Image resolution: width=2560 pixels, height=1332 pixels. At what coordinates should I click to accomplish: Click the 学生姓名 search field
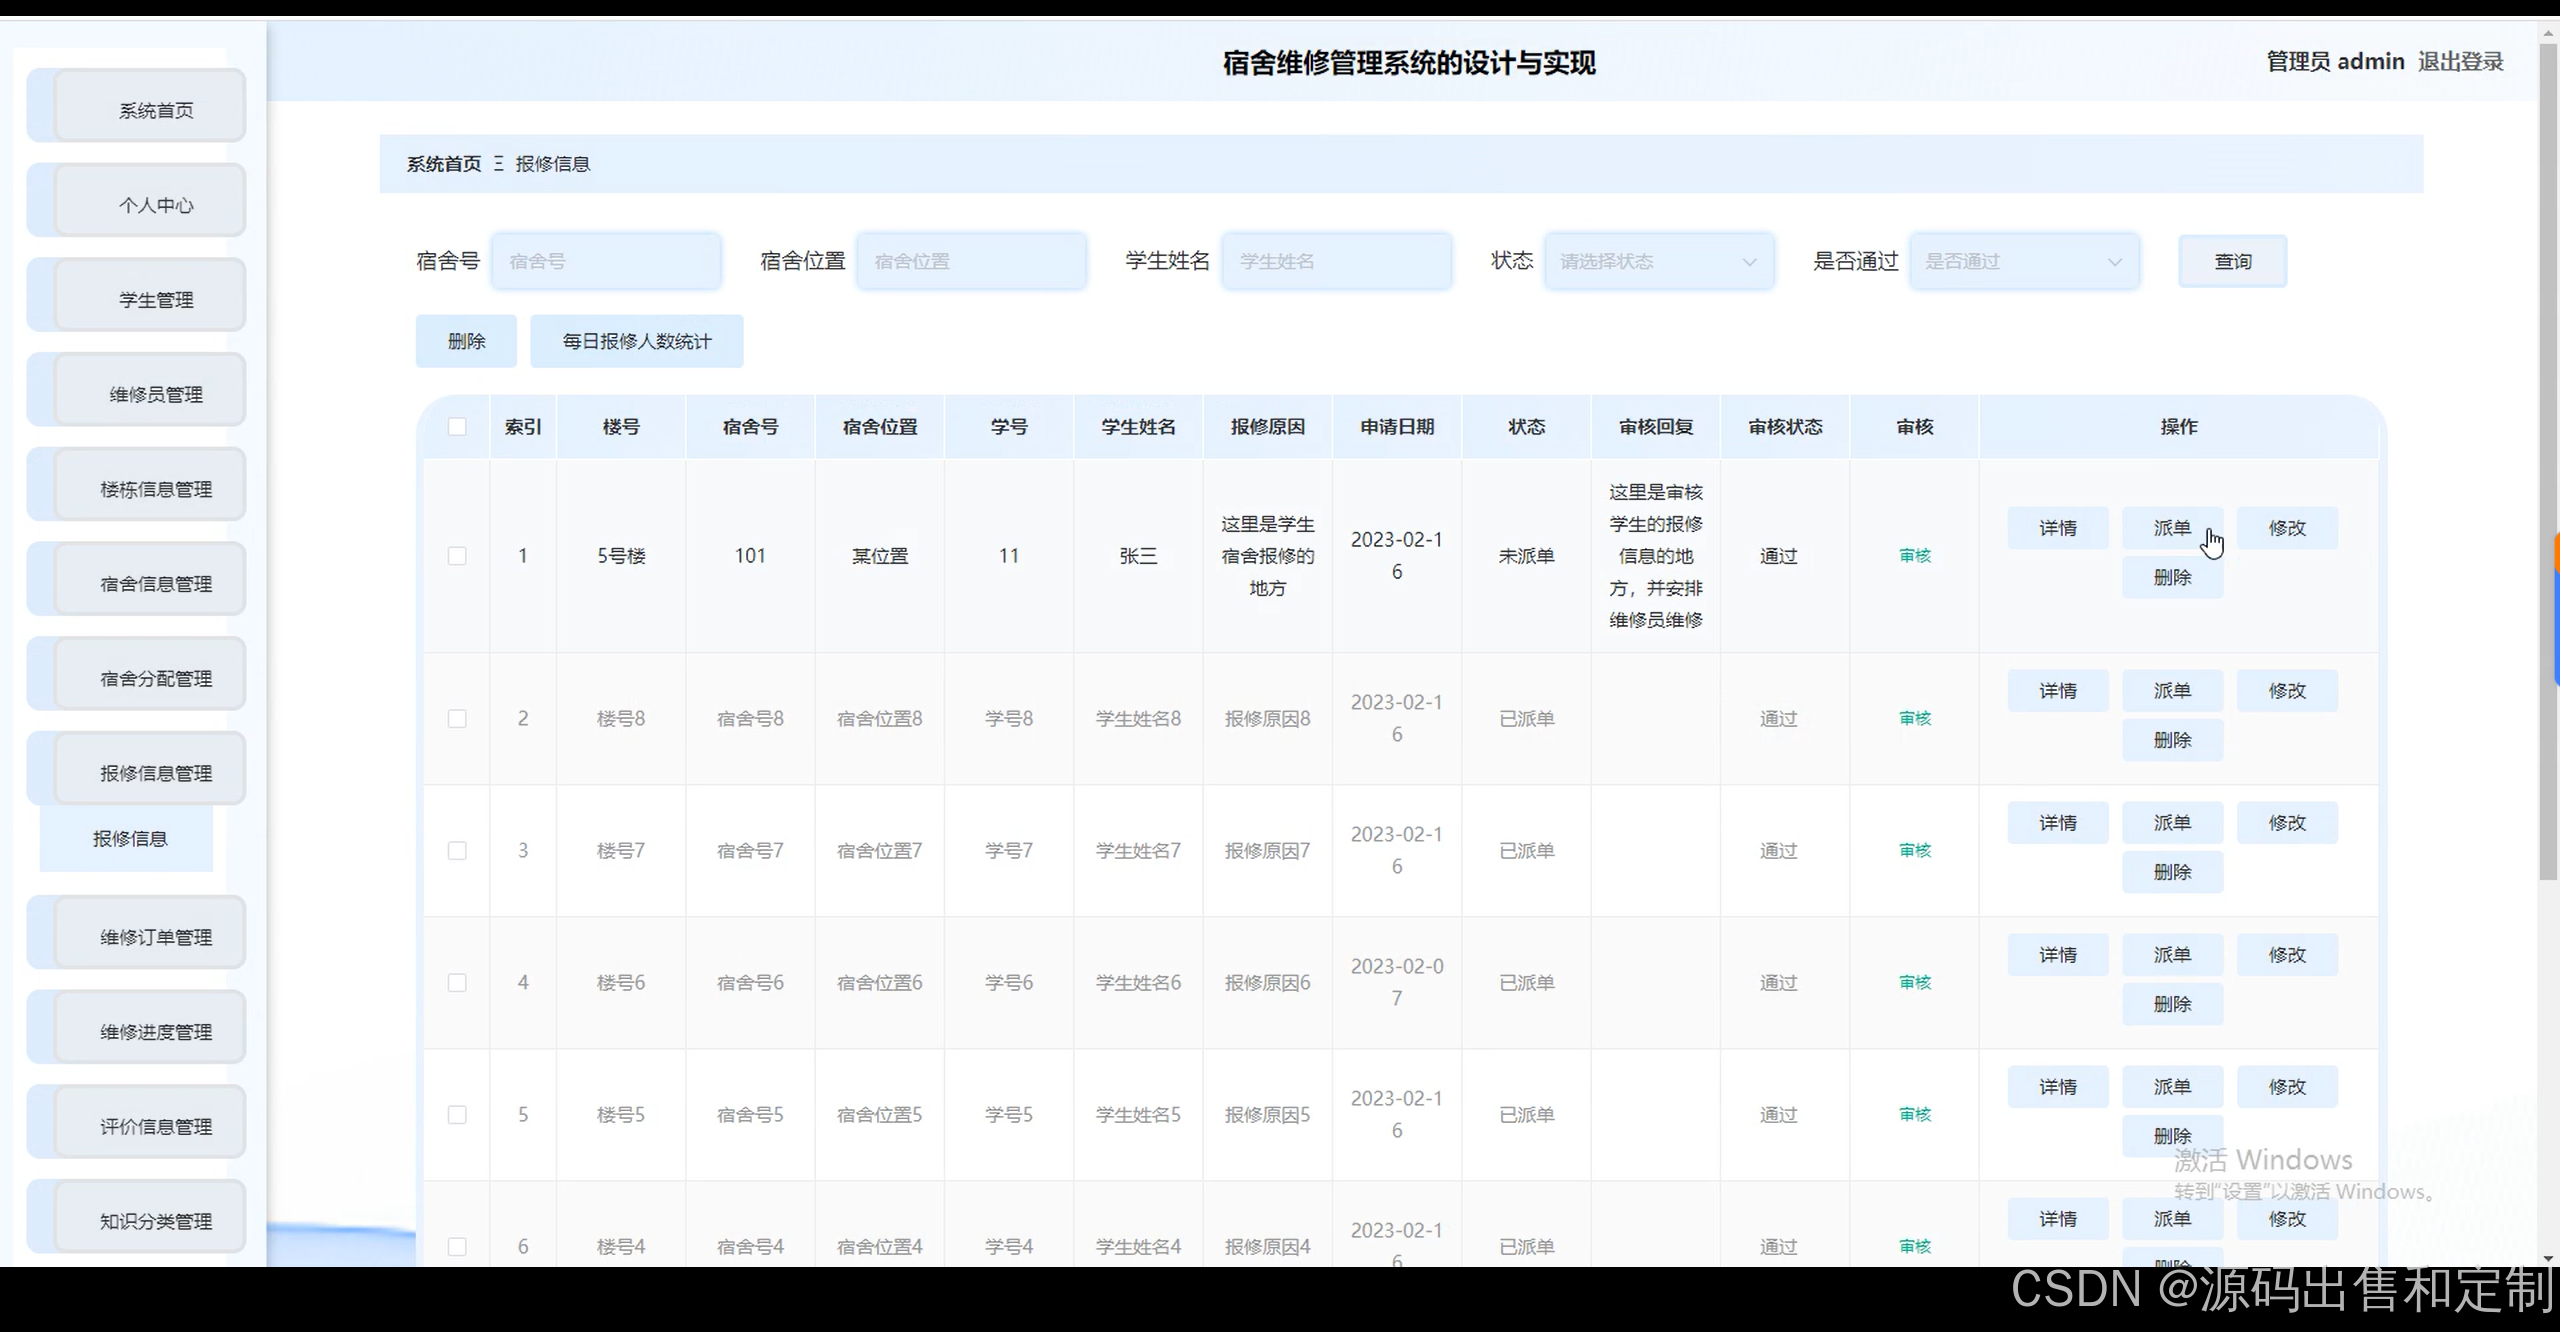coord(1335,262)
